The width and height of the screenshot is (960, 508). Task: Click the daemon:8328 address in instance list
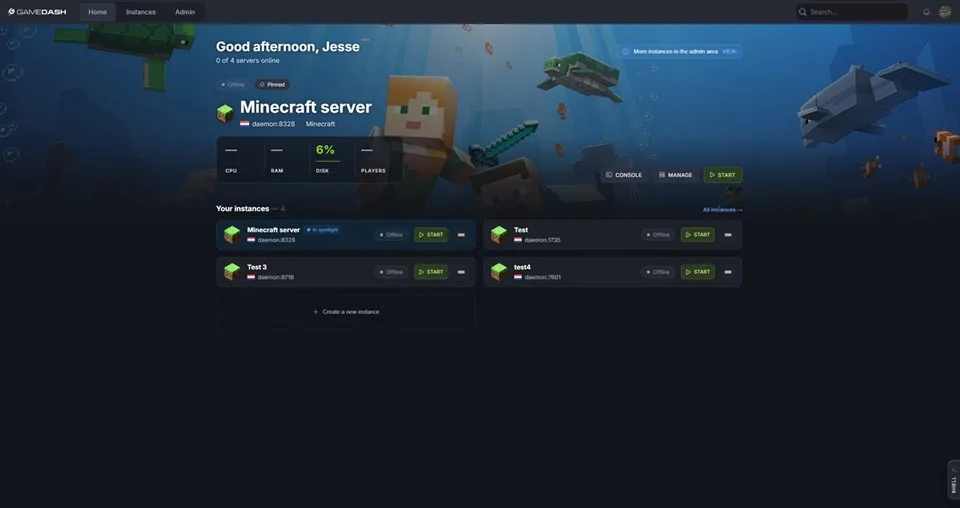pos(276,240)
